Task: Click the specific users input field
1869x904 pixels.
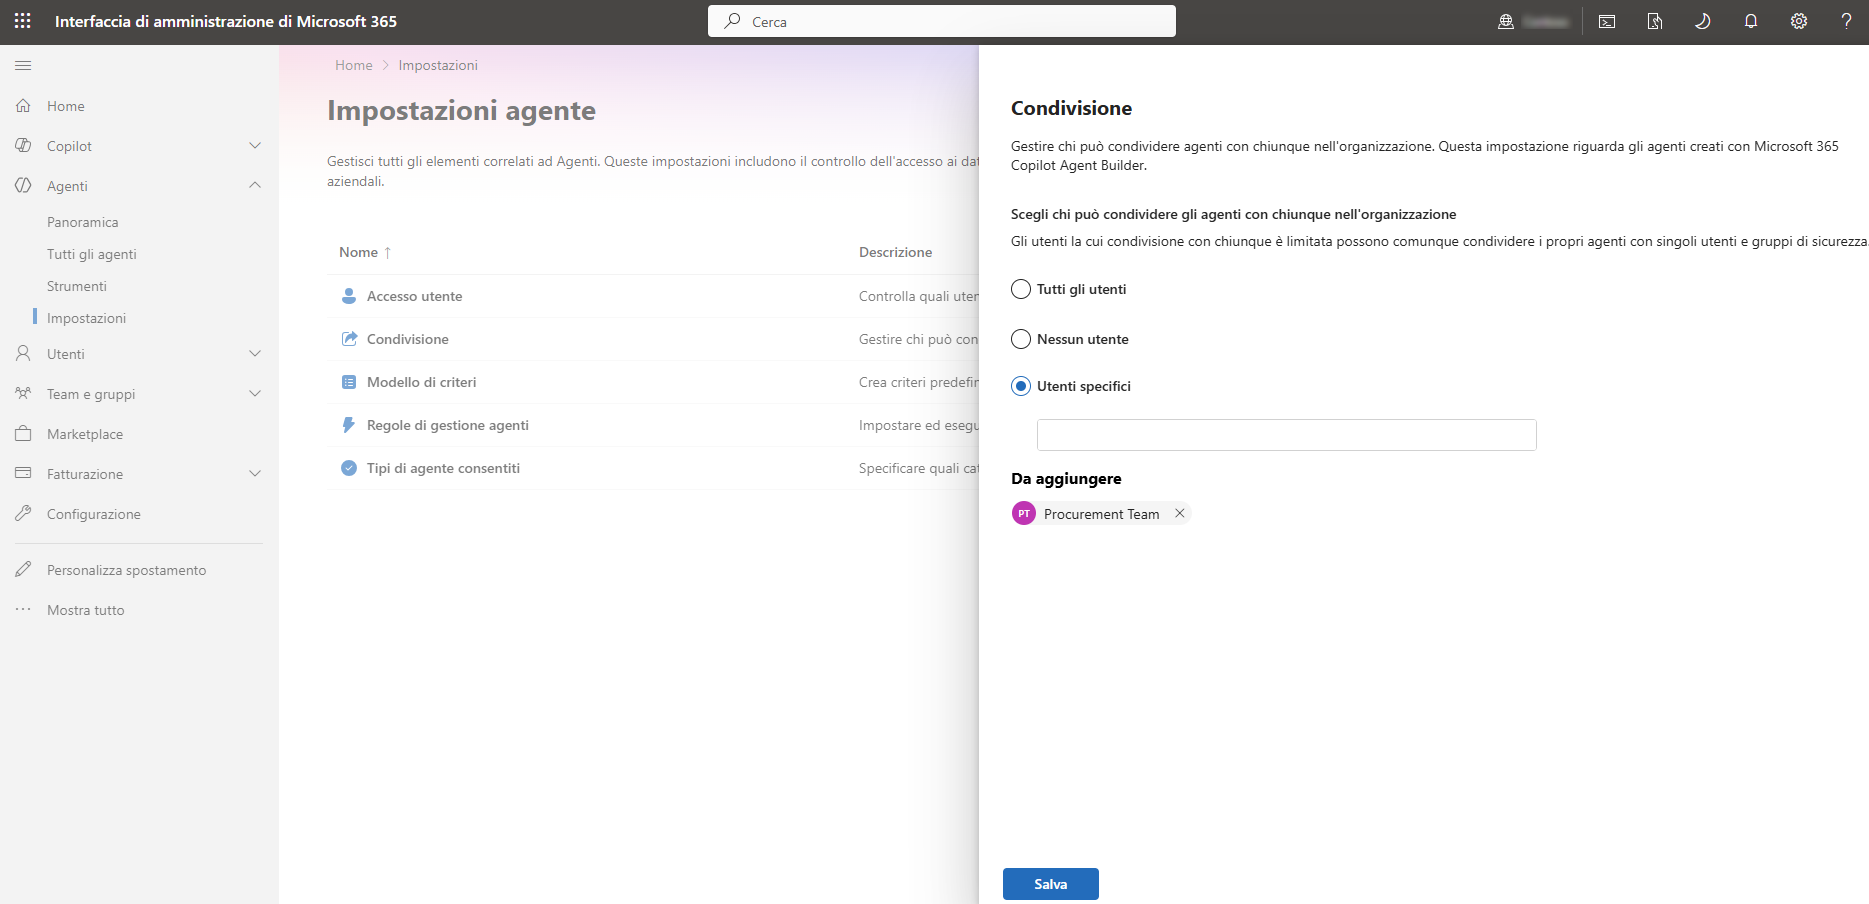Action: [x=1287, y=435]
